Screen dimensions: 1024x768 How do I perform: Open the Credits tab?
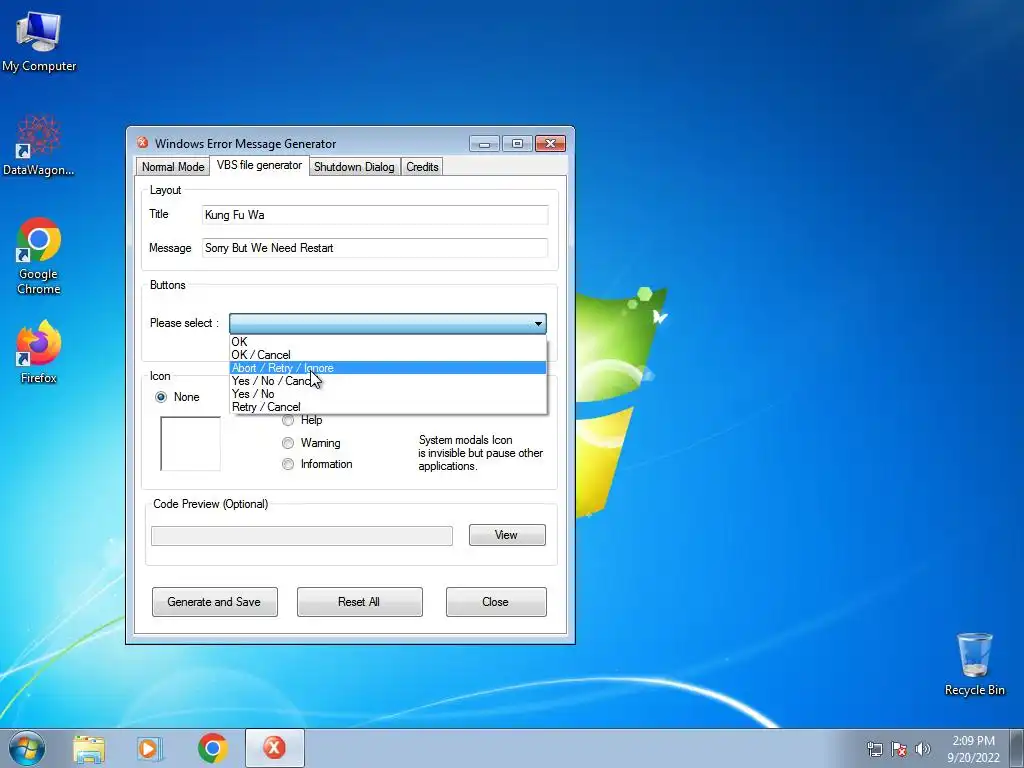click(422, 167)
